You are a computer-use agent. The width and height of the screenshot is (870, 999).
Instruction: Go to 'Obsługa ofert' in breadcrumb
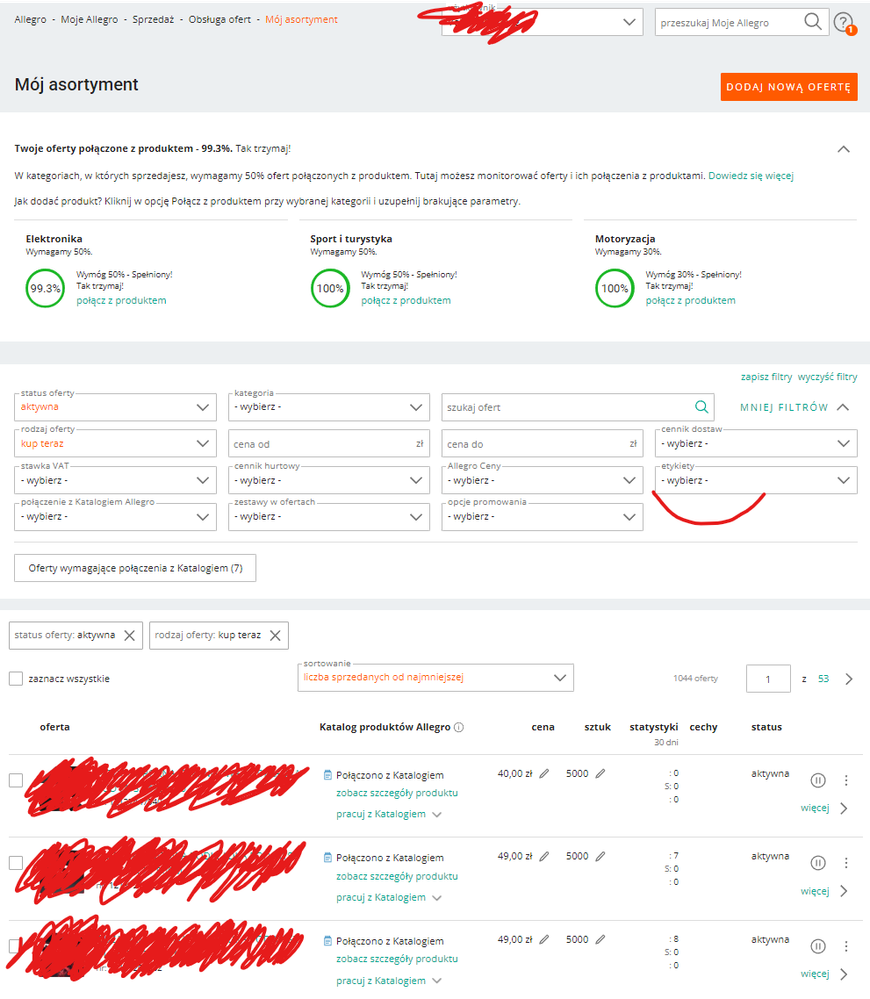pyautogui.click(x=221, y=20)
